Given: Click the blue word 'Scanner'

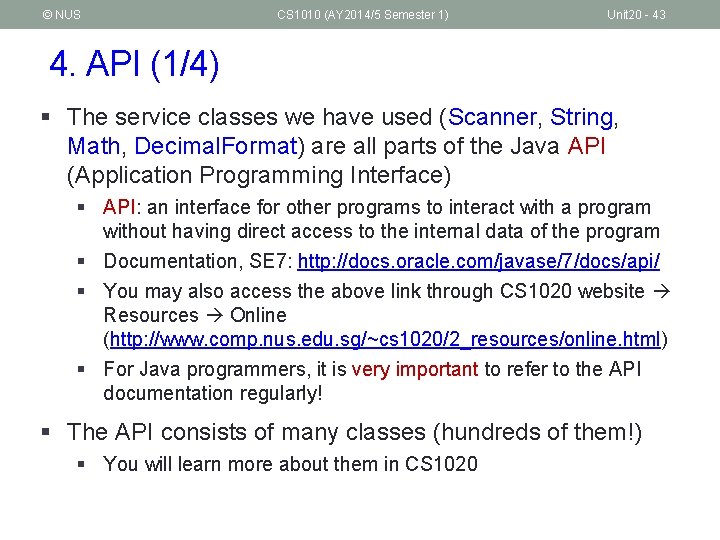Looking at the screenshot, I should tap(492, 117).
